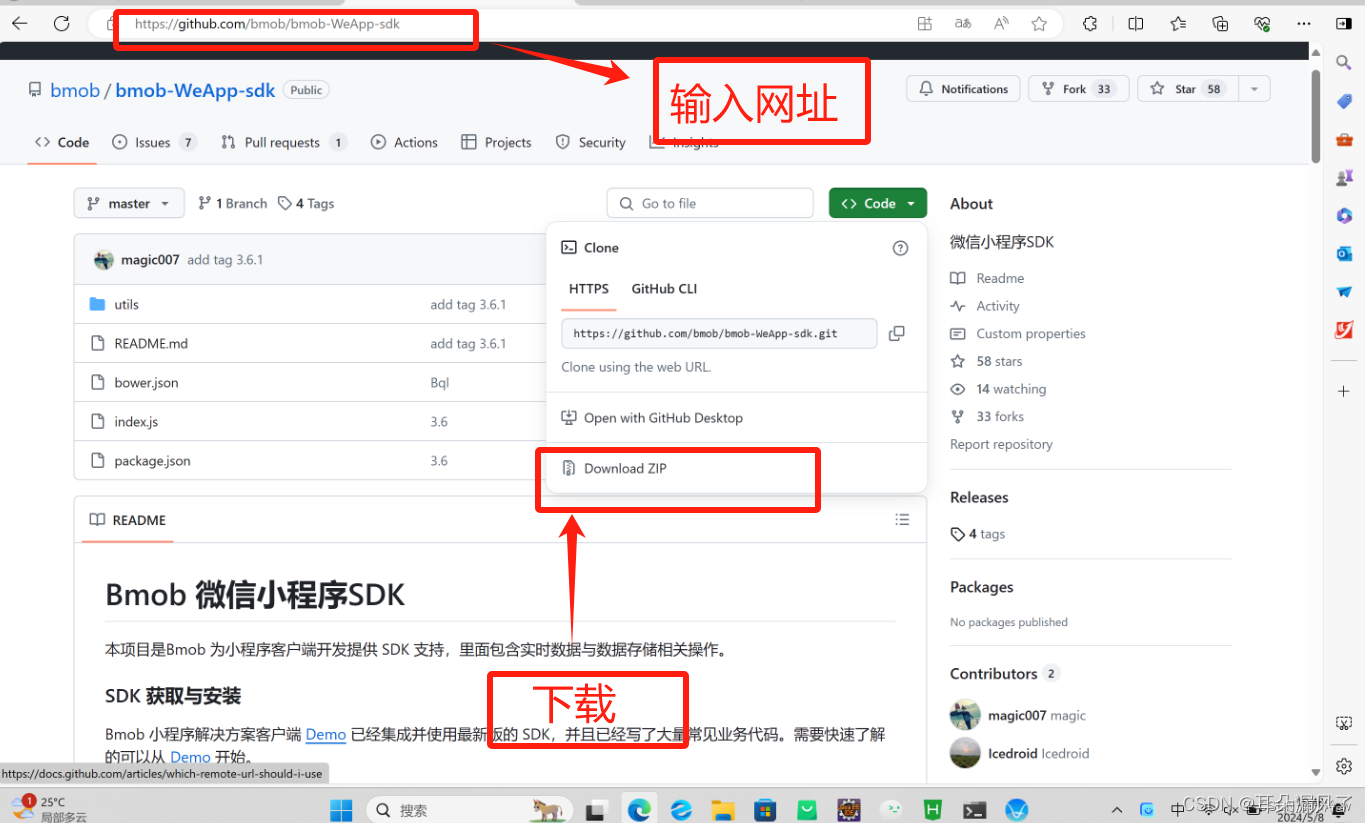Open the Custom properties link

(1031, 334)
